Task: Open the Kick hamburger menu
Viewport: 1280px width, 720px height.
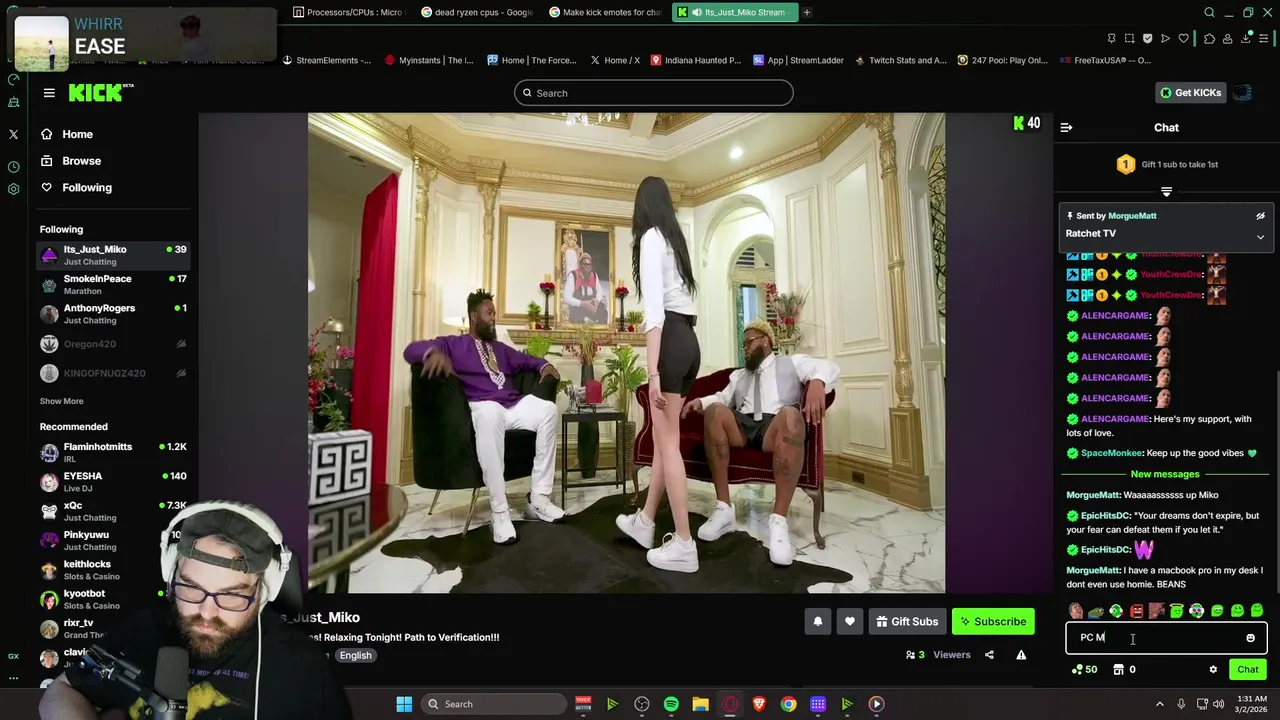Action: 49,93
